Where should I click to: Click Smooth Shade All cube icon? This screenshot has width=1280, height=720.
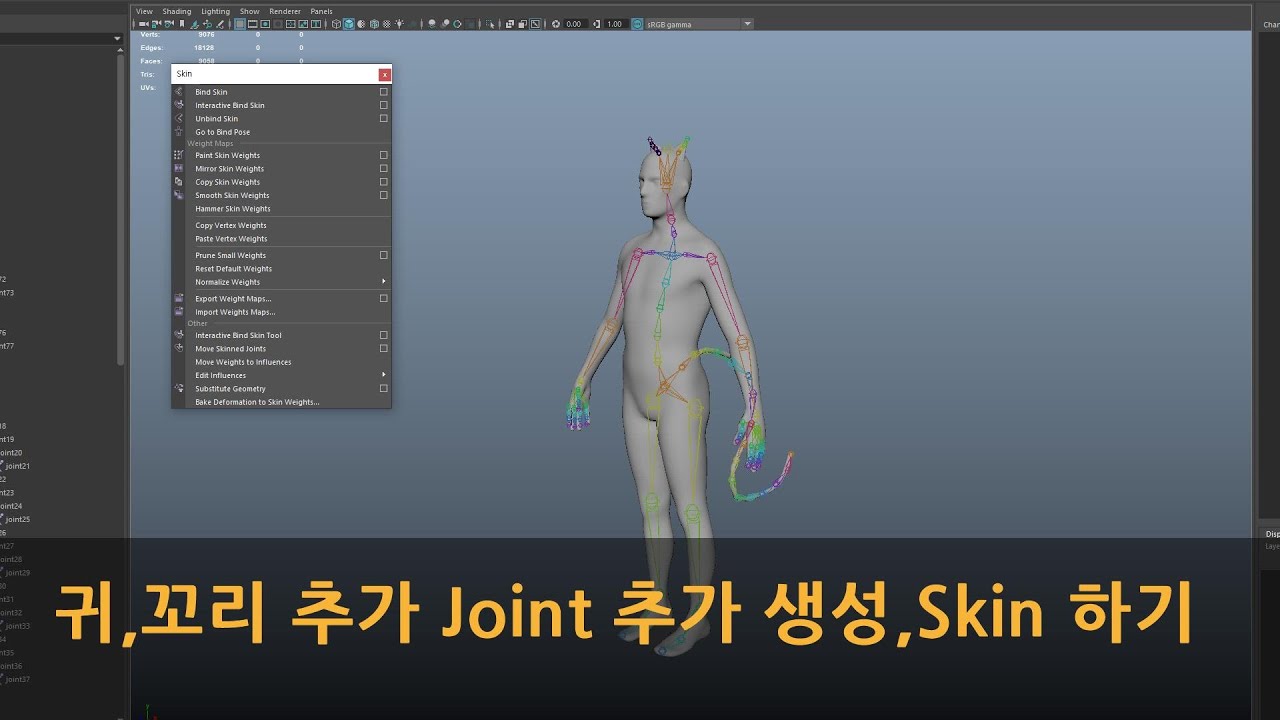pyautogui.click(x=349, y=24)
